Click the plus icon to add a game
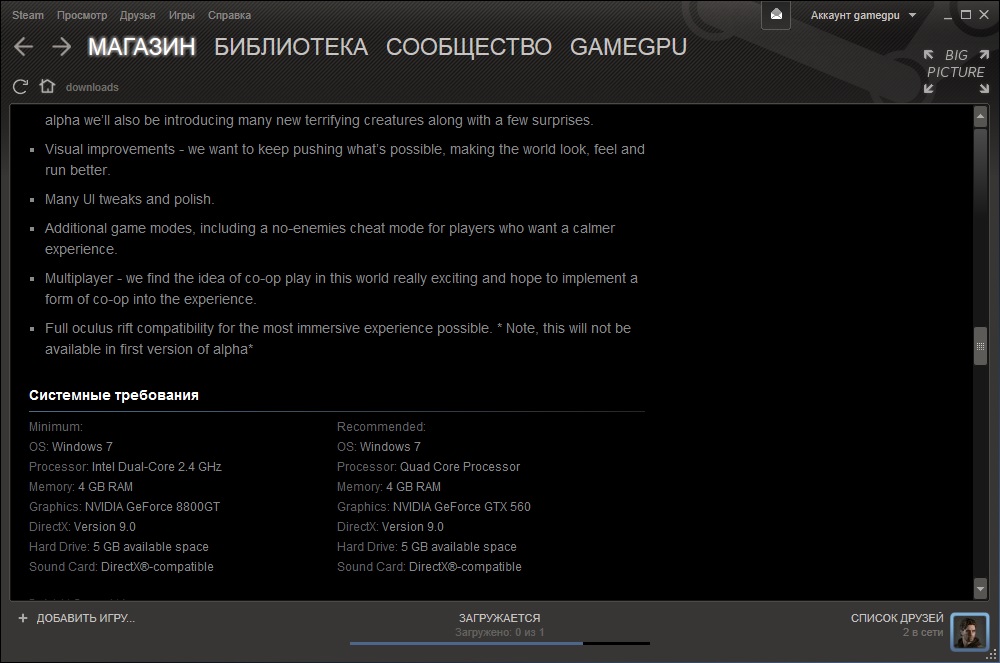Image resolution: width=1000 pixels, height=663 pixels. coord(23,618)
